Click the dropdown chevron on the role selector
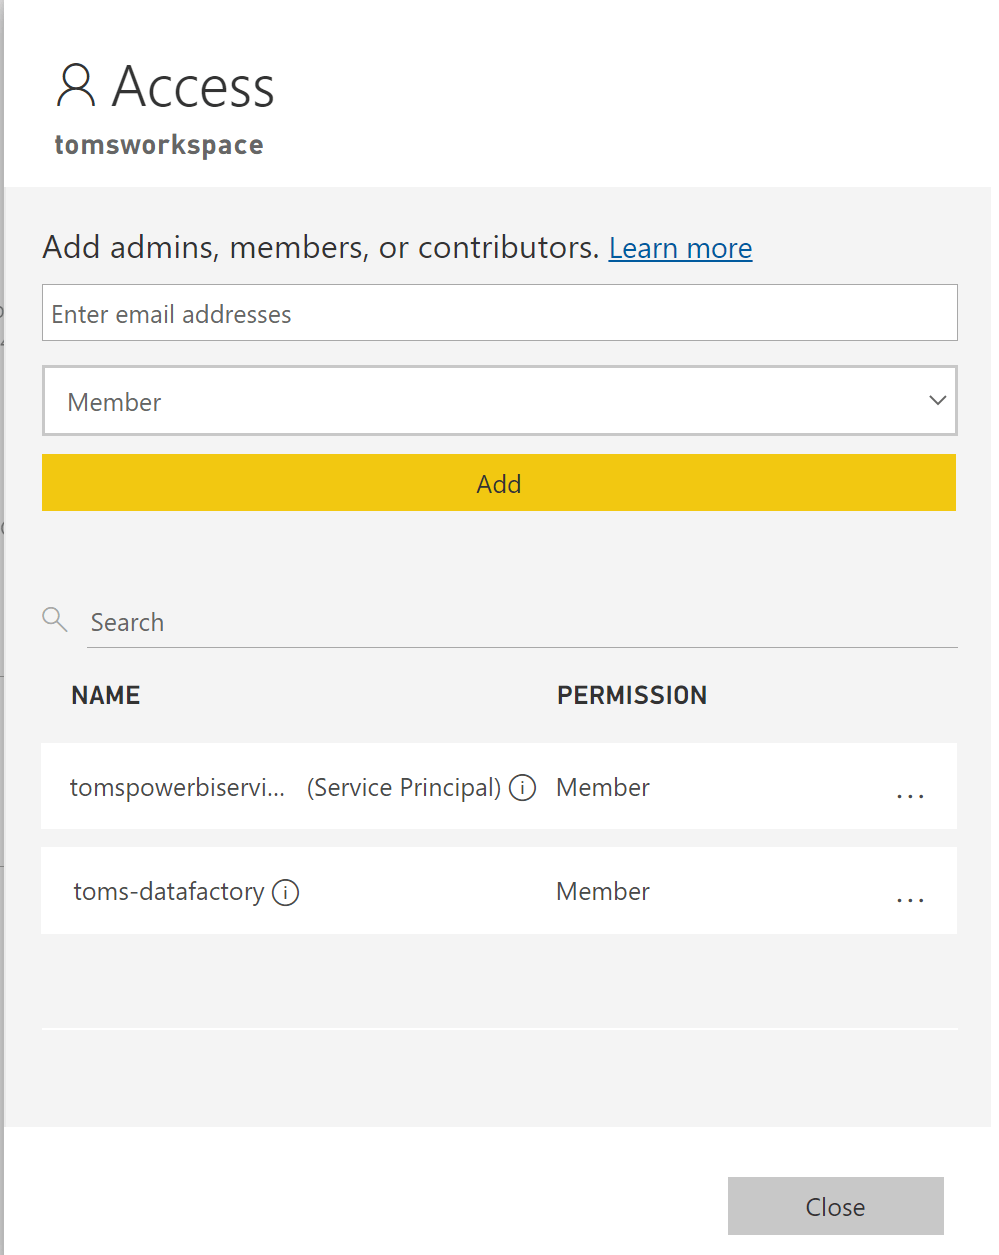Image resolution: width=999 pixels, height=1255 pixels. (937, 400)
